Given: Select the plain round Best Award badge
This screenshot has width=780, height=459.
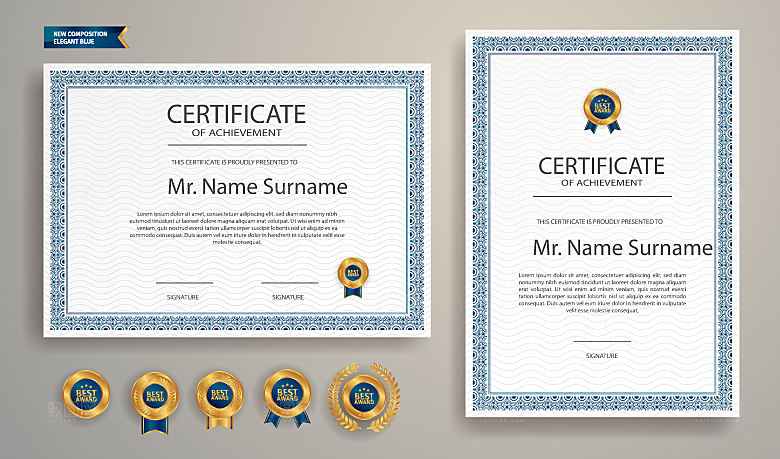Looking at the screenshot, I should [86, 394].
